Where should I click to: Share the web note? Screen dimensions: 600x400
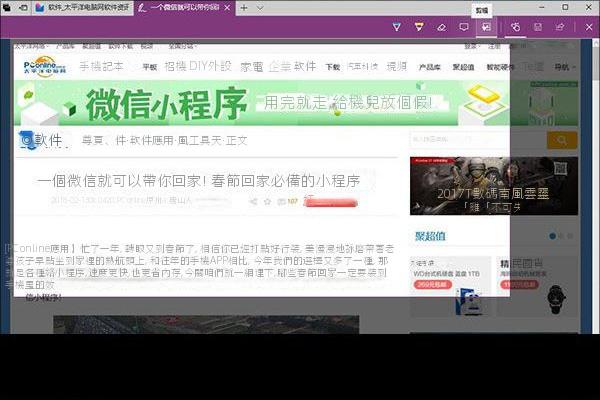[560, 27]
